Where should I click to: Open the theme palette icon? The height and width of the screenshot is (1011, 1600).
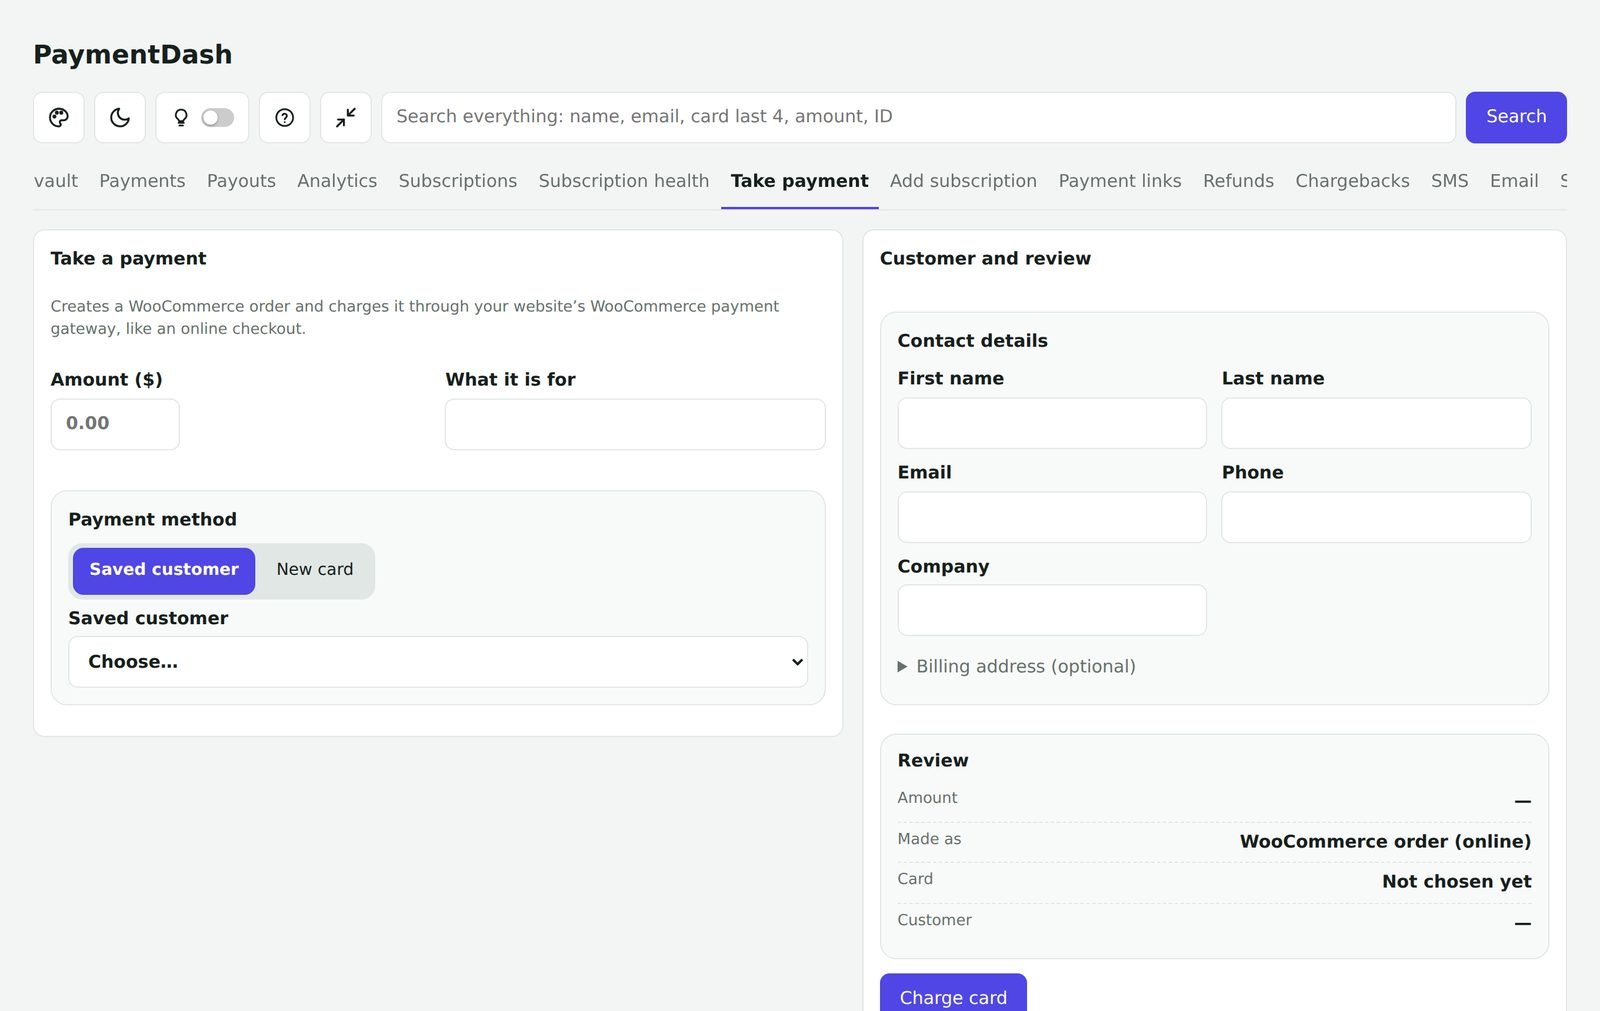coord(59,118)
